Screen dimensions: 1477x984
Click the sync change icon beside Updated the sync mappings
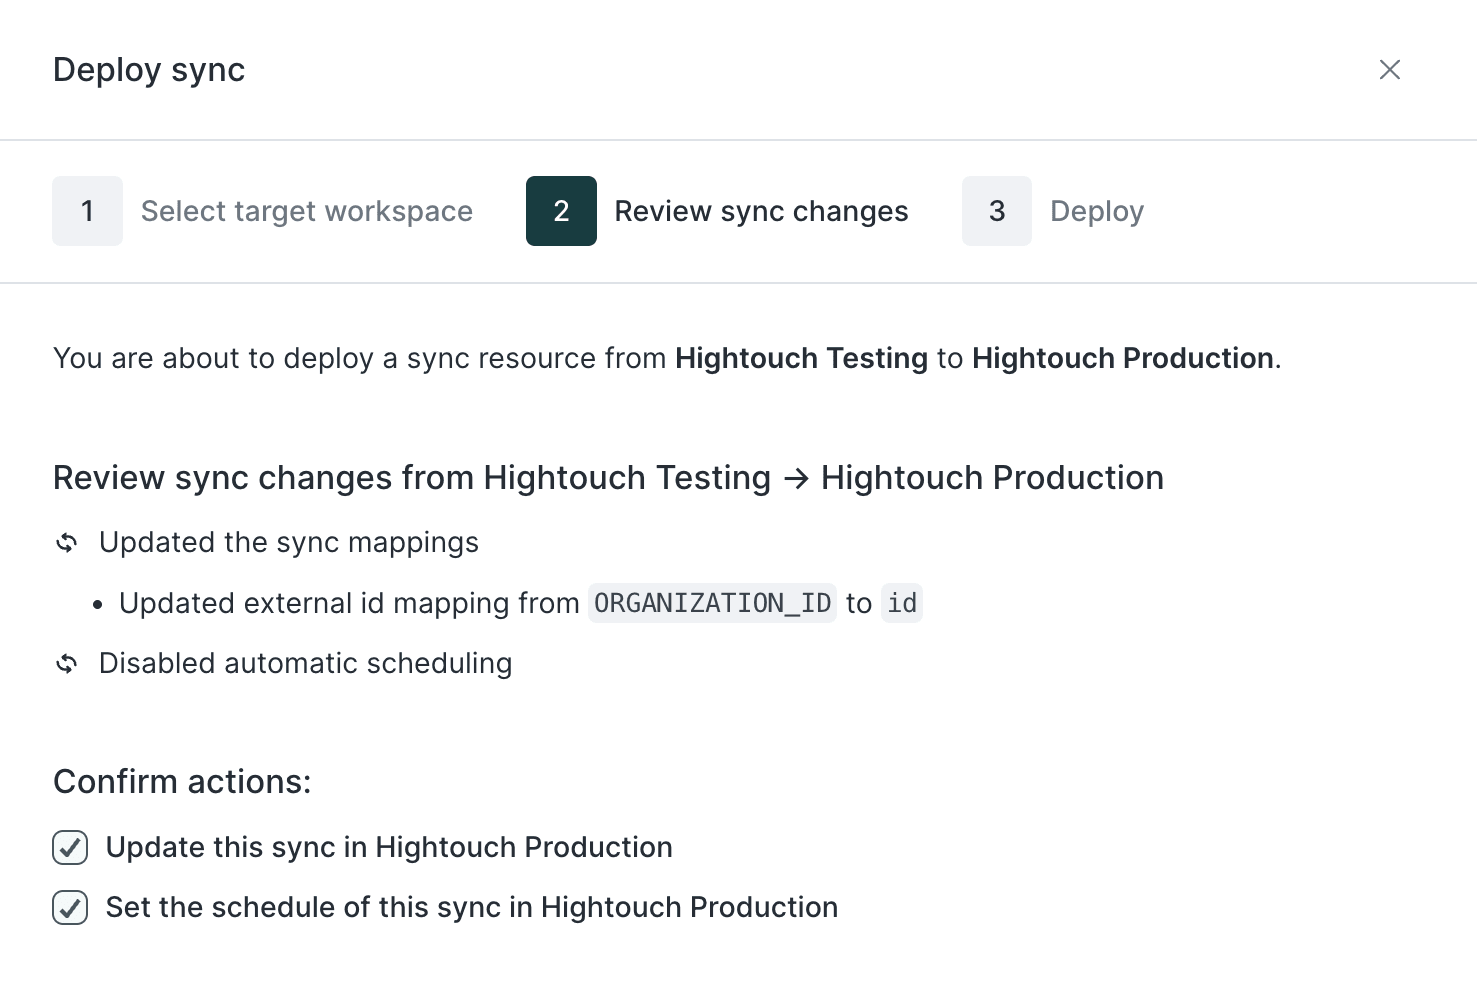point(66,542)
